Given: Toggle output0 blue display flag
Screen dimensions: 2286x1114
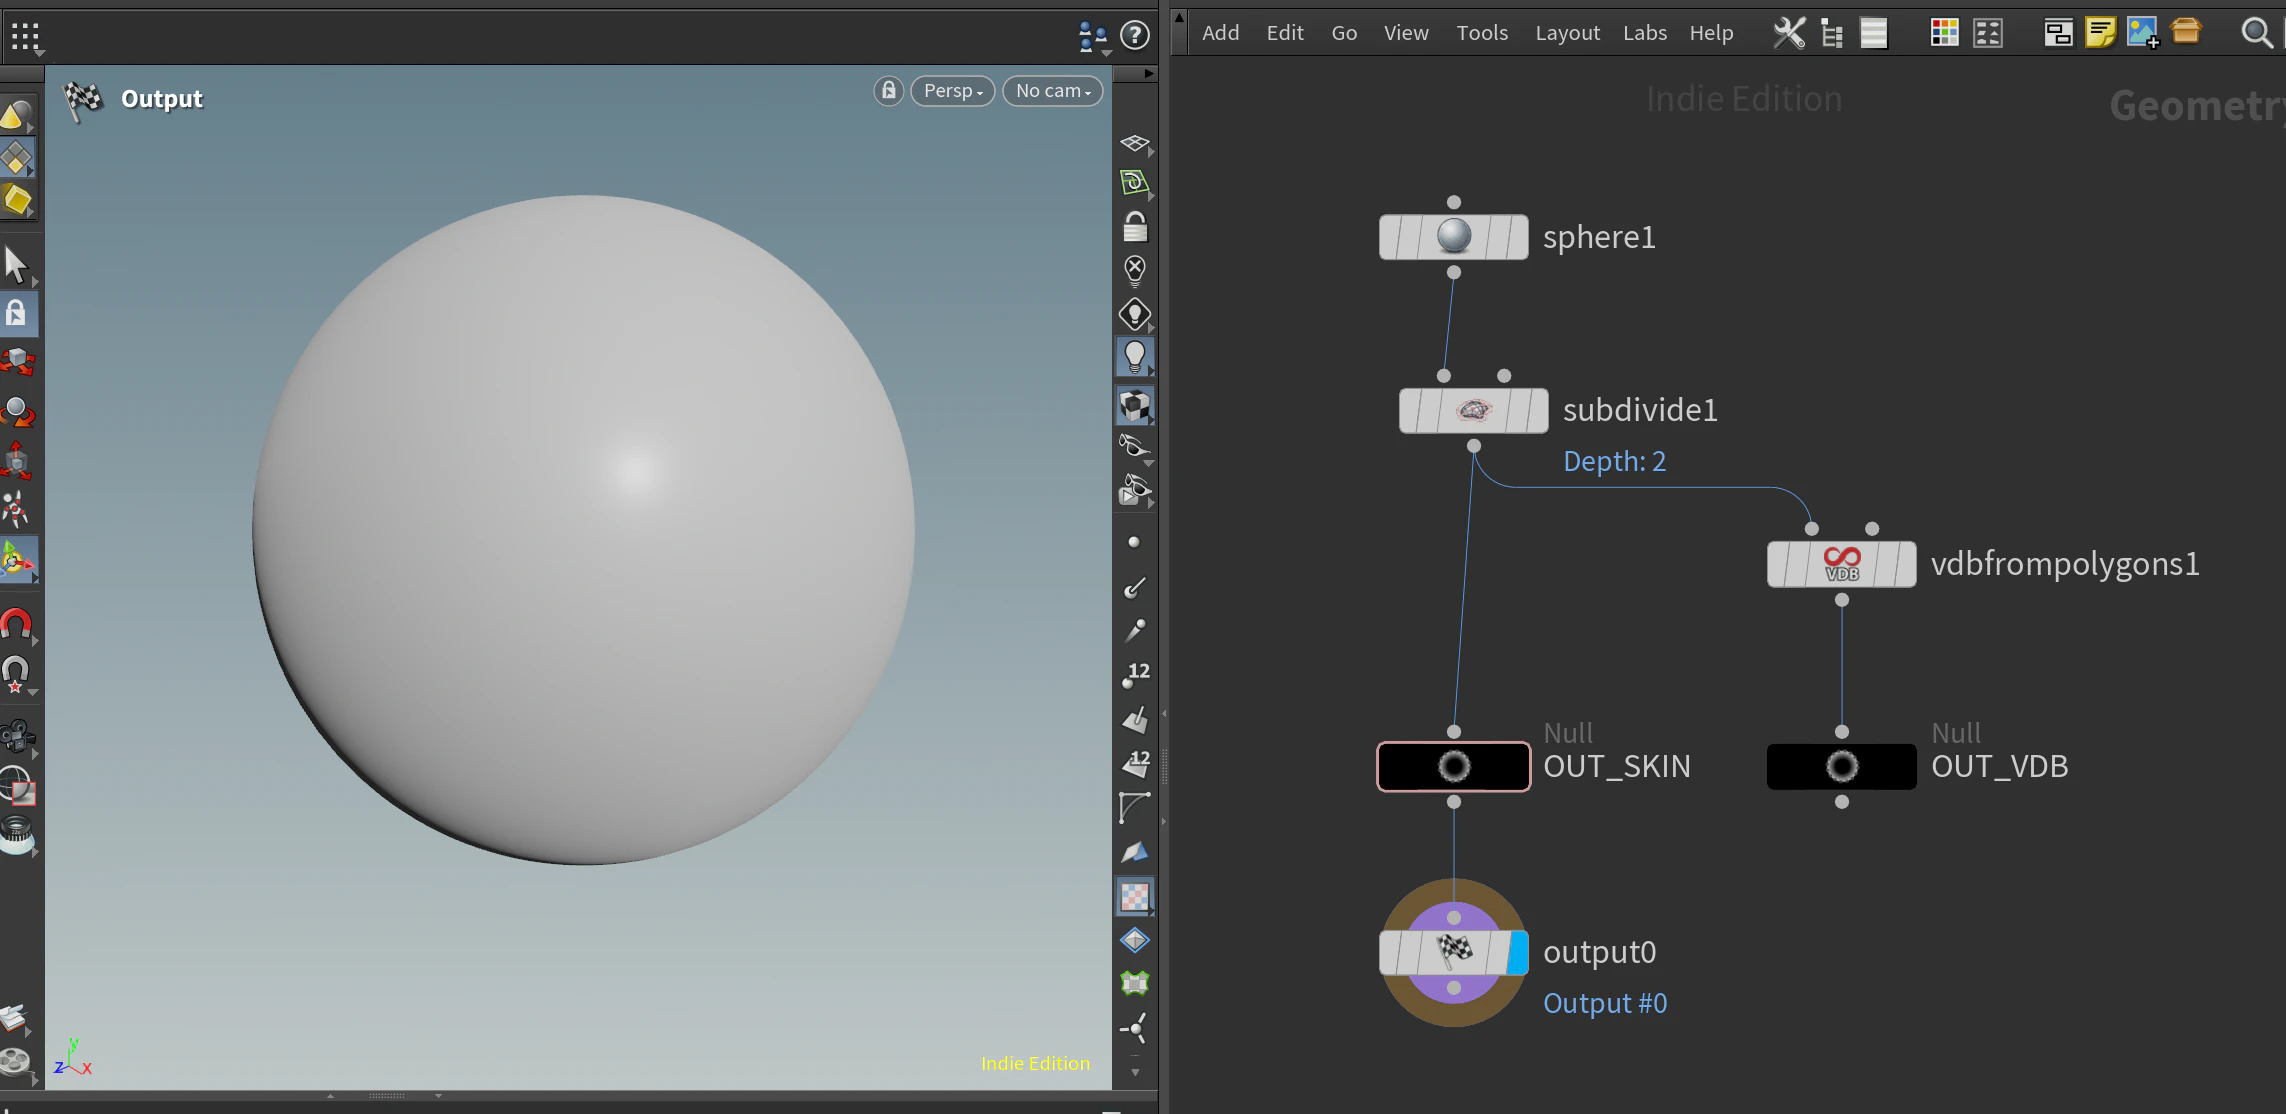Looking at the screenshot, I should click(1518, 952).
